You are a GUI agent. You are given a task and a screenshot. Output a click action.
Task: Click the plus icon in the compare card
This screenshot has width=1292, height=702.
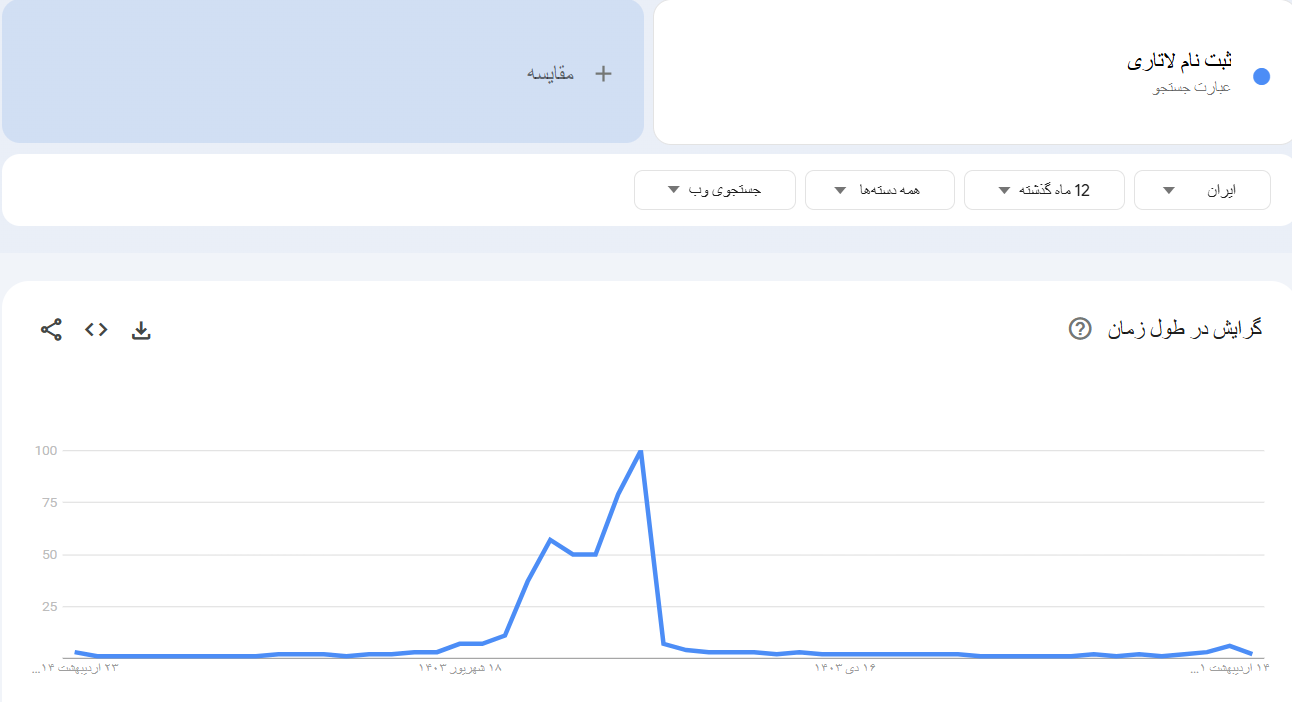603,73
